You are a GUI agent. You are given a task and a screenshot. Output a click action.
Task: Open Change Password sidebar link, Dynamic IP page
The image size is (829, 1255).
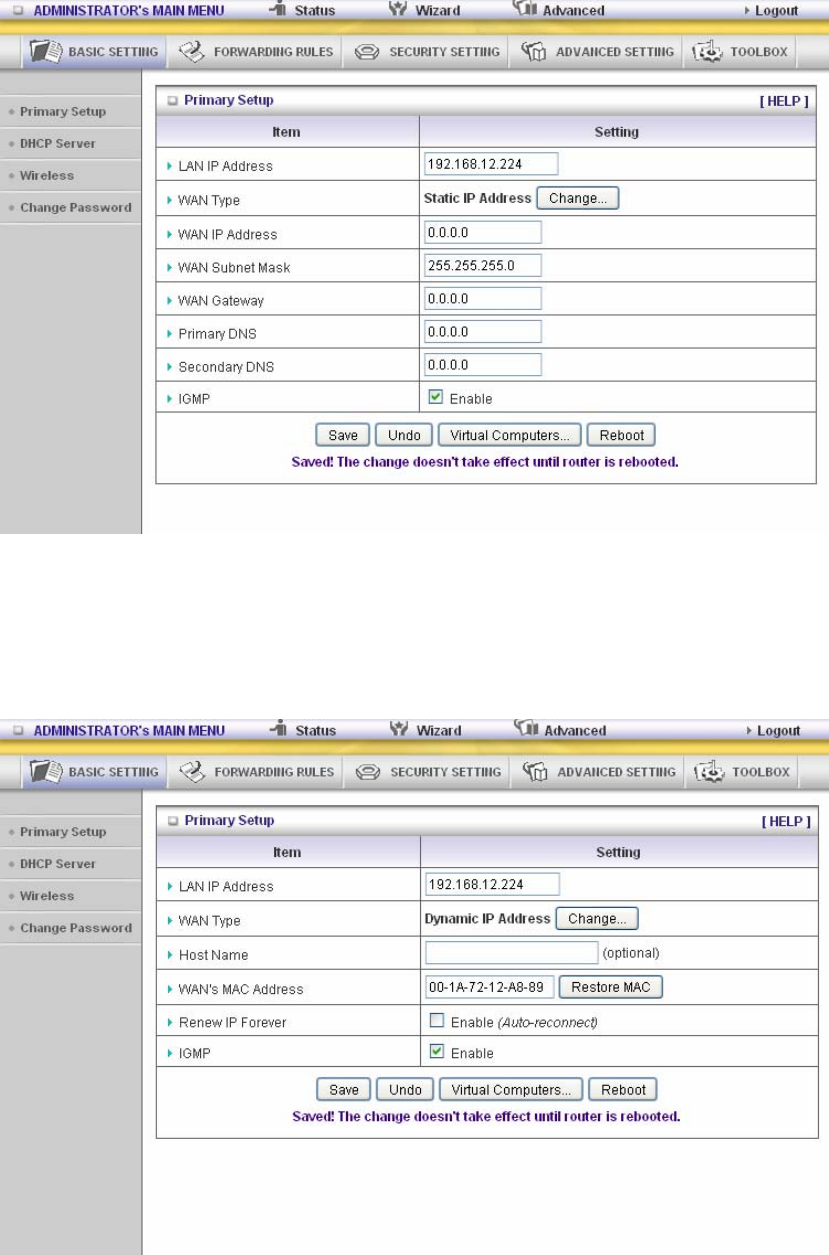75,928
